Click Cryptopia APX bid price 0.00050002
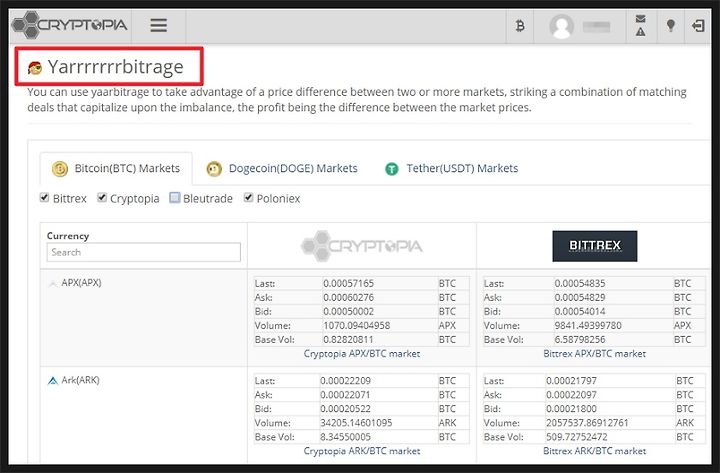 [349, 311]
